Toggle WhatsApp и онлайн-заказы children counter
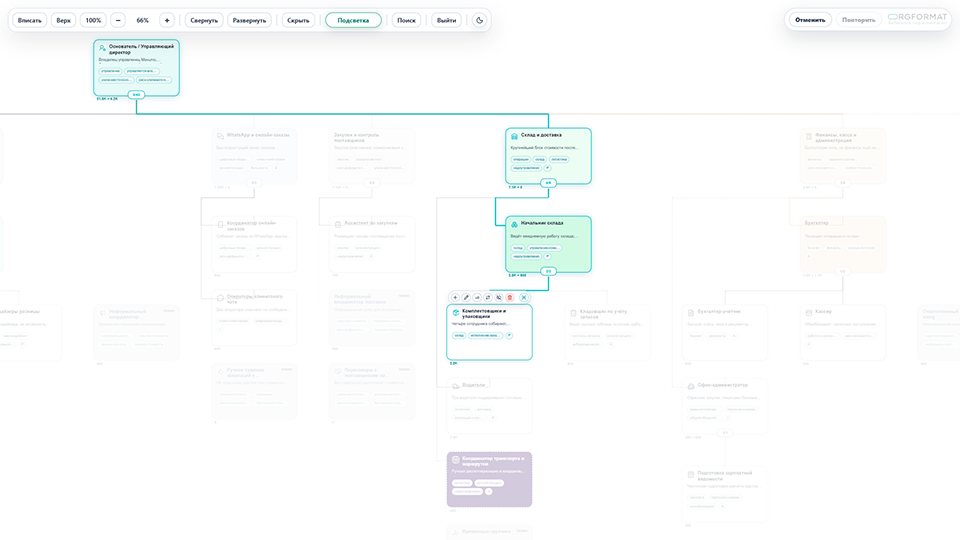 [254, 183]
